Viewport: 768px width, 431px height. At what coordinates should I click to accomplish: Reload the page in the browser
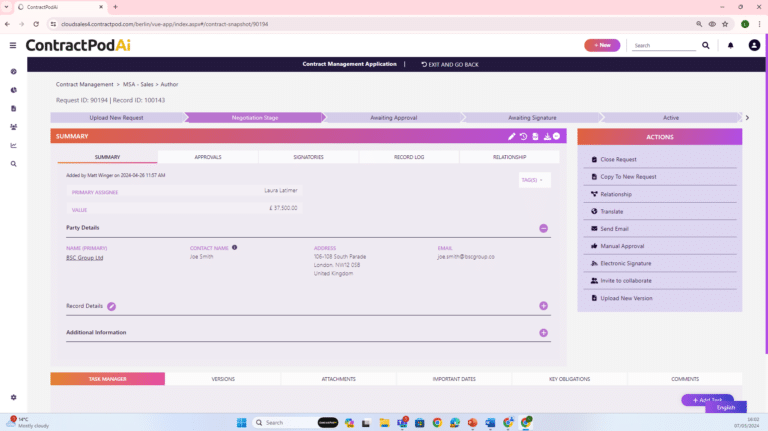click(36, 24)
